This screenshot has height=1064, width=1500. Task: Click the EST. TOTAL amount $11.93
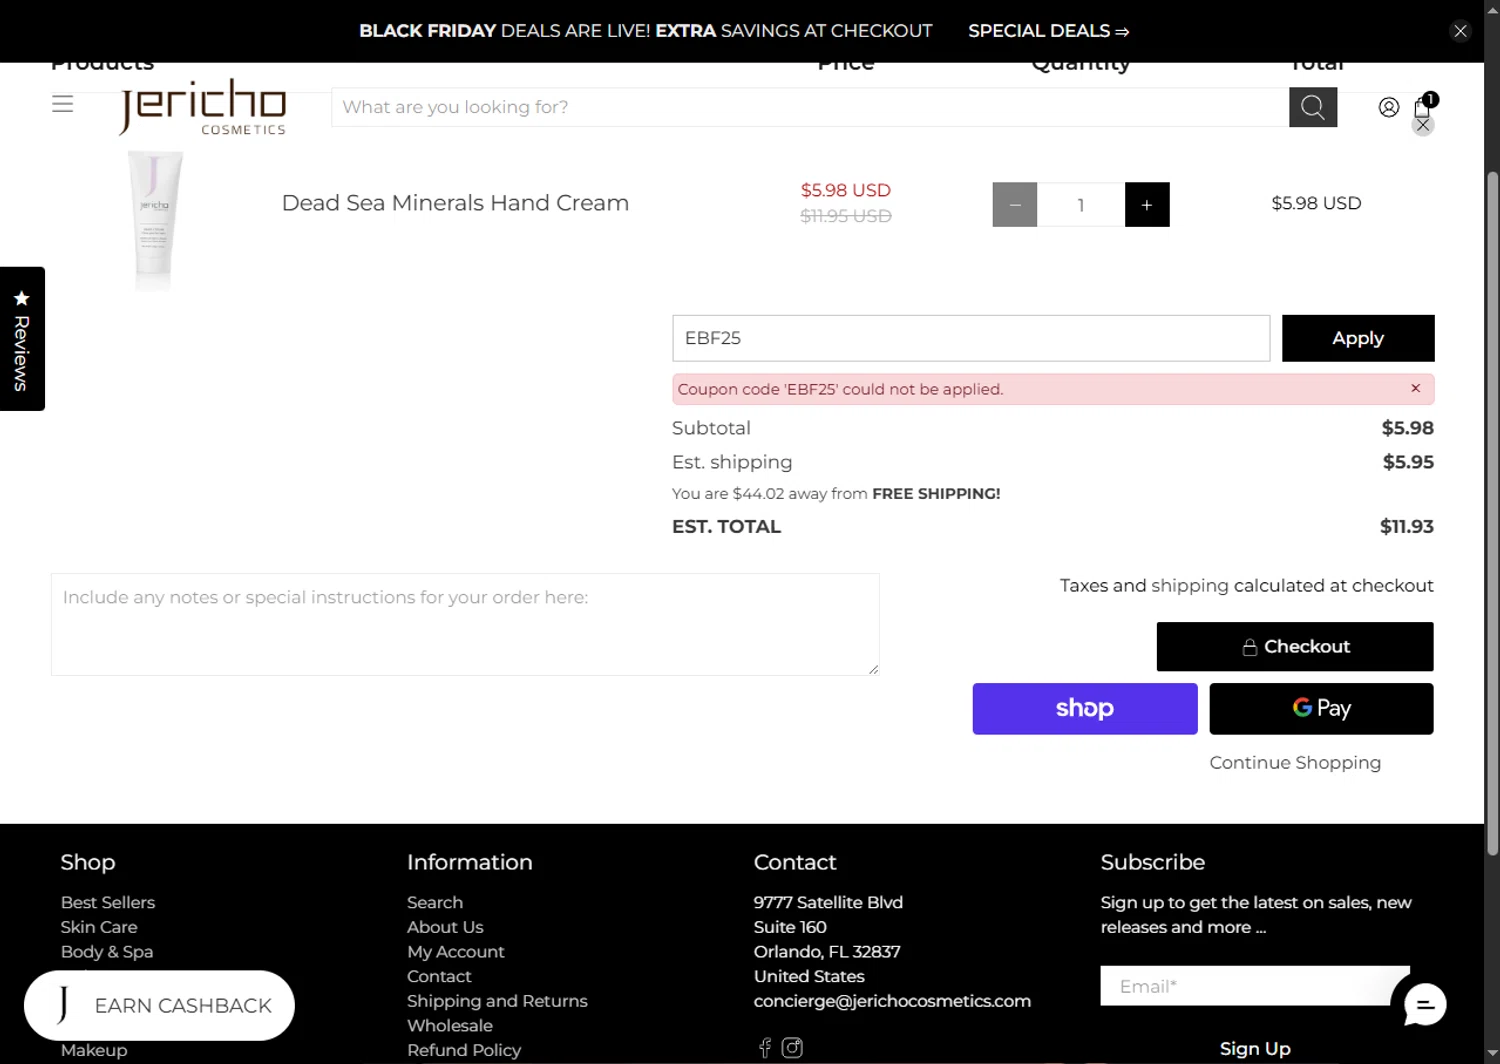(x=1407, y=527)
